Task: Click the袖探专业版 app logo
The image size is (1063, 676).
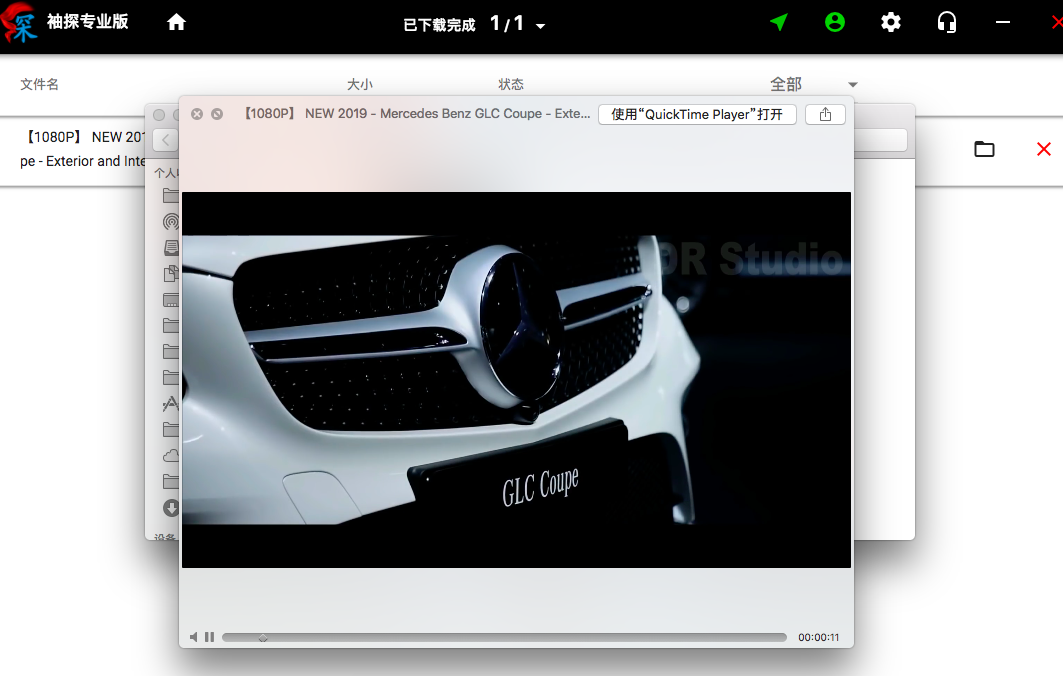Action: [20, 22]
